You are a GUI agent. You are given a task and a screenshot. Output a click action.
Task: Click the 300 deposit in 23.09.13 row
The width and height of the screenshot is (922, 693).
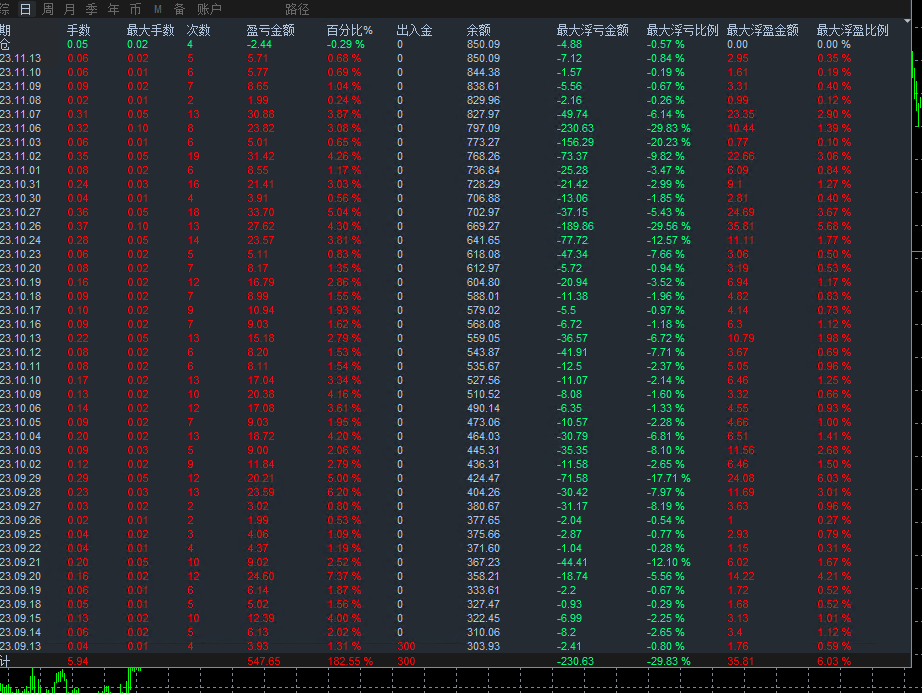pyautogui.click(x=406, y=647)
